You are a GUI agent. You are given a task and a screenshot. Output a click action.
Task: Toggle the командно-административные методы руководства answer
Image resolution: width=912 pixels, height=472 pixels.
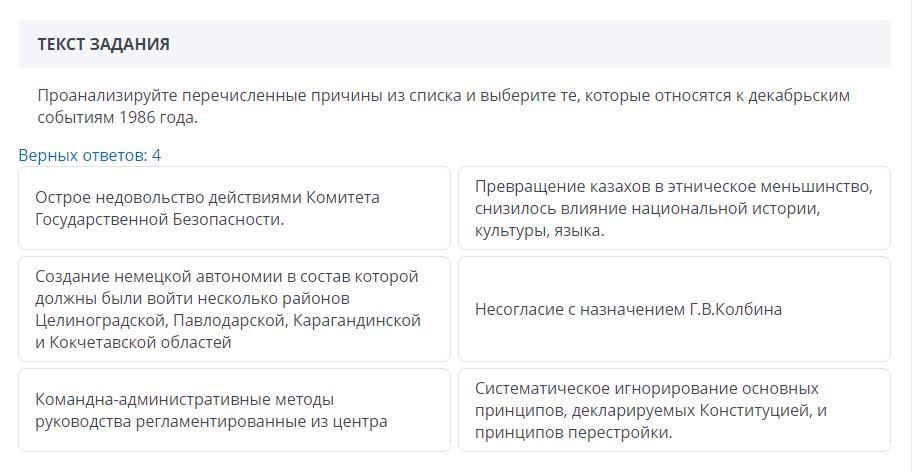[234, 410]
